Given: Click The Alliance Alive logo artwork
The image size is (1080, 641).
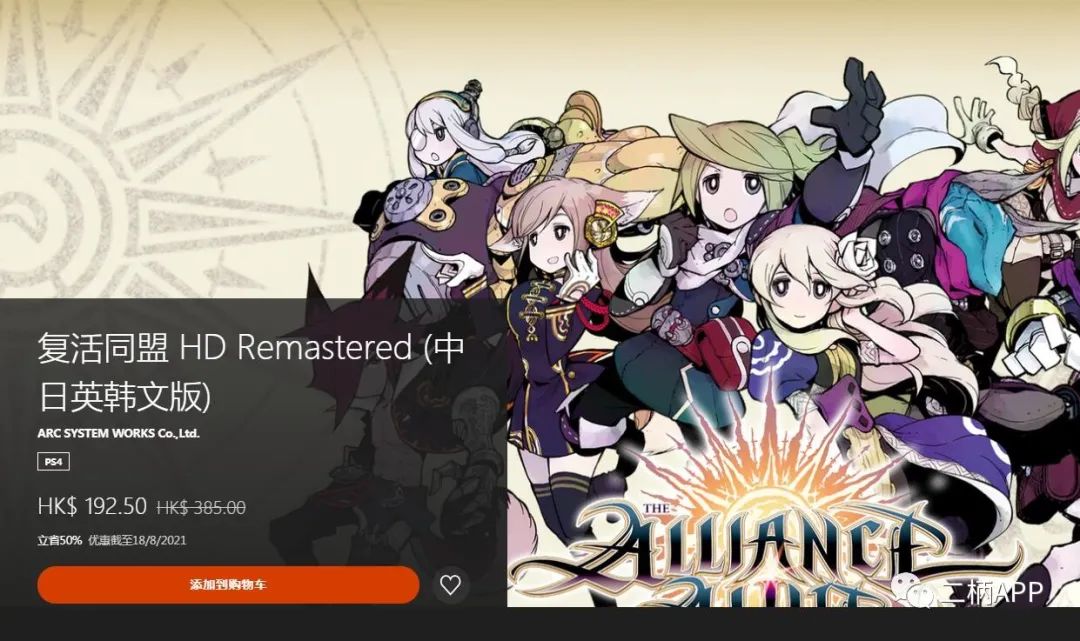Looking at the screenshot, I should coord(758,551).
